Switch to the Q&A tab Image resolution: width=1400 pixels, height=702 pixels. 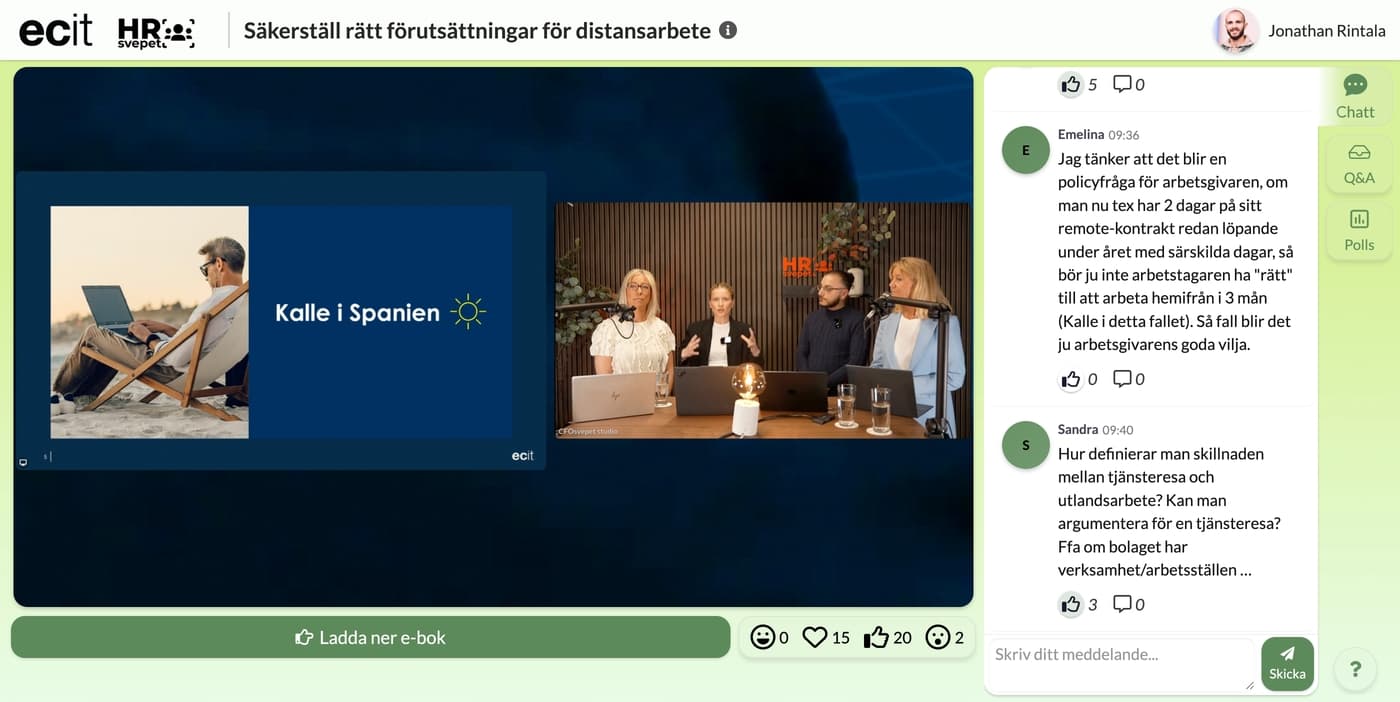[1359, 164]
